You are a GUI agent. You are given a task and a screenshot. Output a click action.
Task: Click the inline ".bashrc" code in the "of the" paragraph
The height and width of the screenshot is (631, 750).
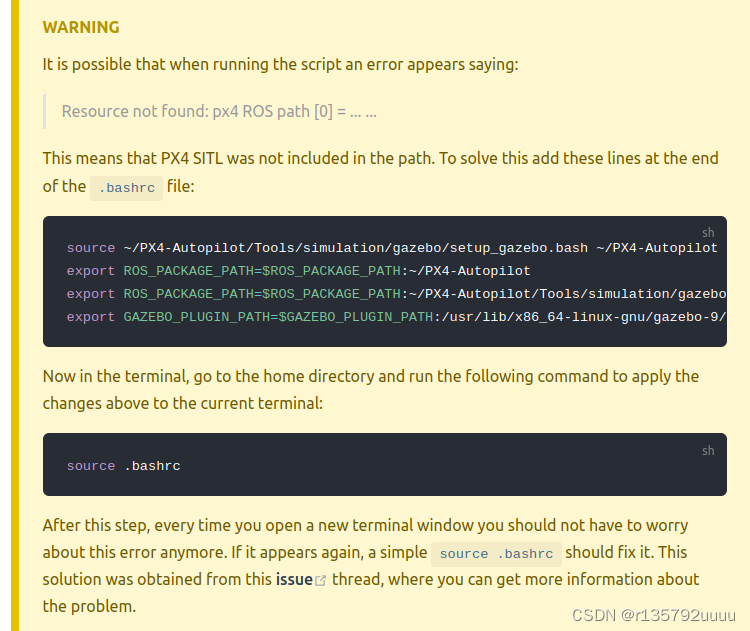point(127,188)
